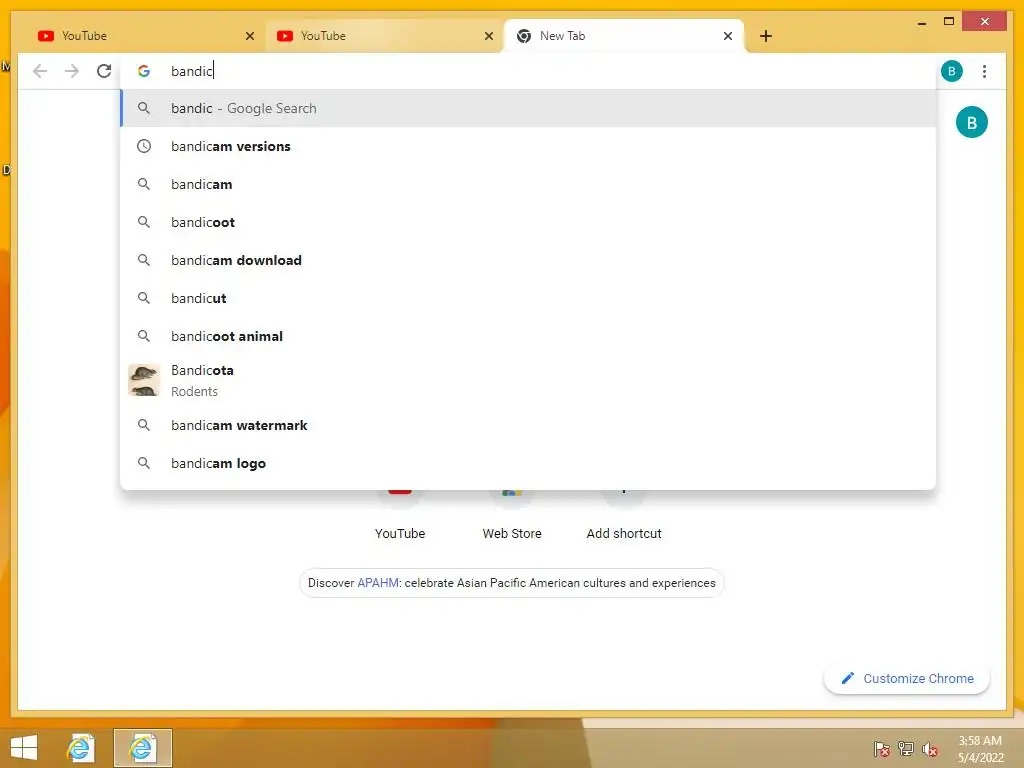Open Chrome three-dot menu
Image resolution: width=1024 pixels, height=768 pixels.
pos(984,71)
